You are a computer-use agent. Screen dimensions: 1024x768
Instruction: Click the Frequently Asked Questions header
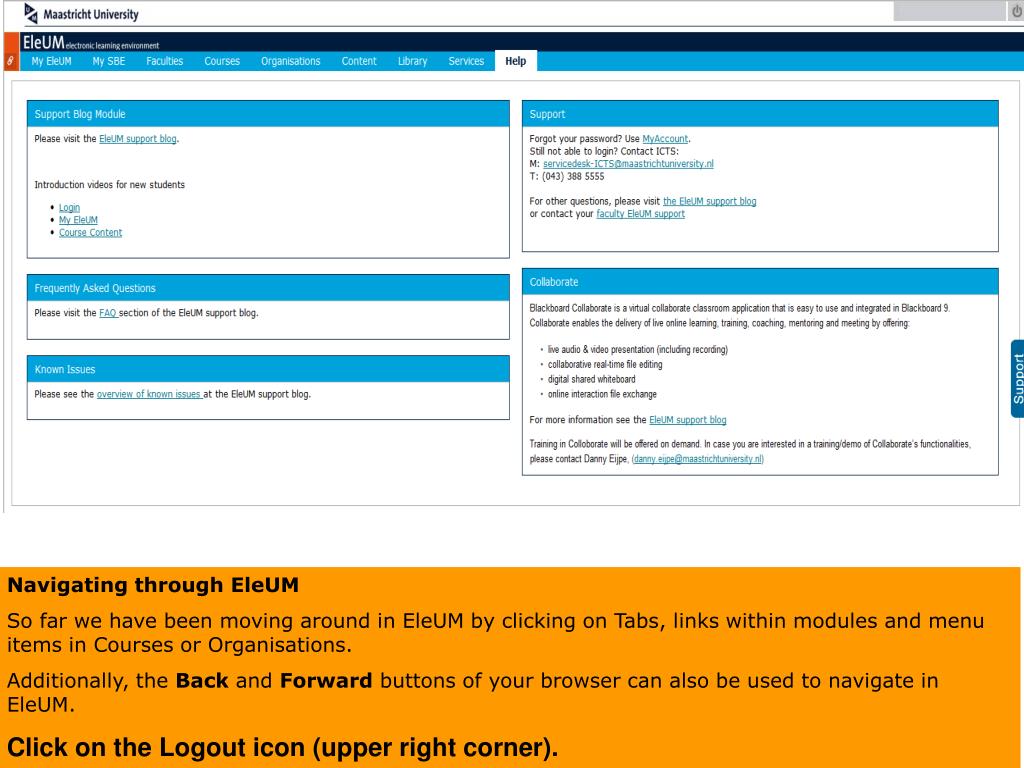coord(268,288)
